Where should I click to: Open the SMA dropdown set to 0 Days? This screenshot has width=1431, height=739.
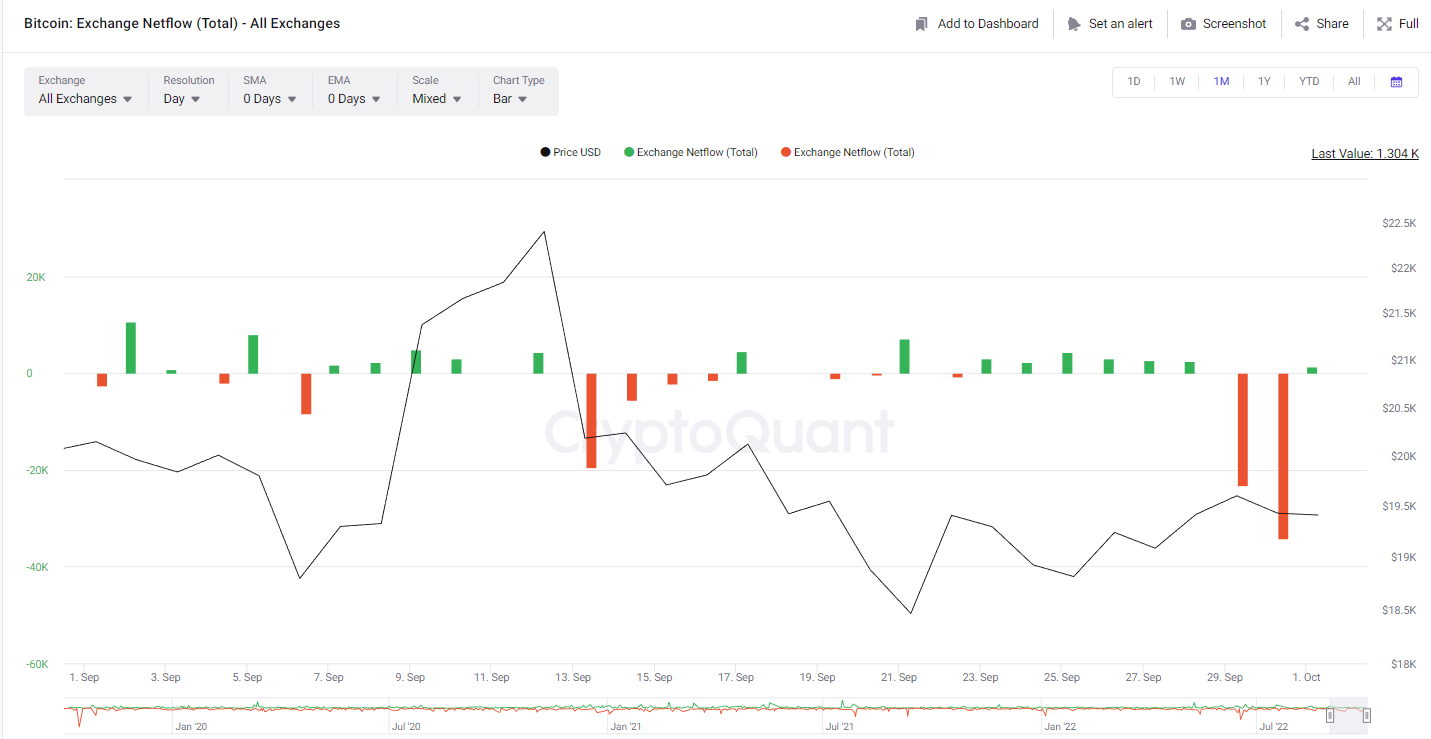pyautogui.click(x=270, y=99)
